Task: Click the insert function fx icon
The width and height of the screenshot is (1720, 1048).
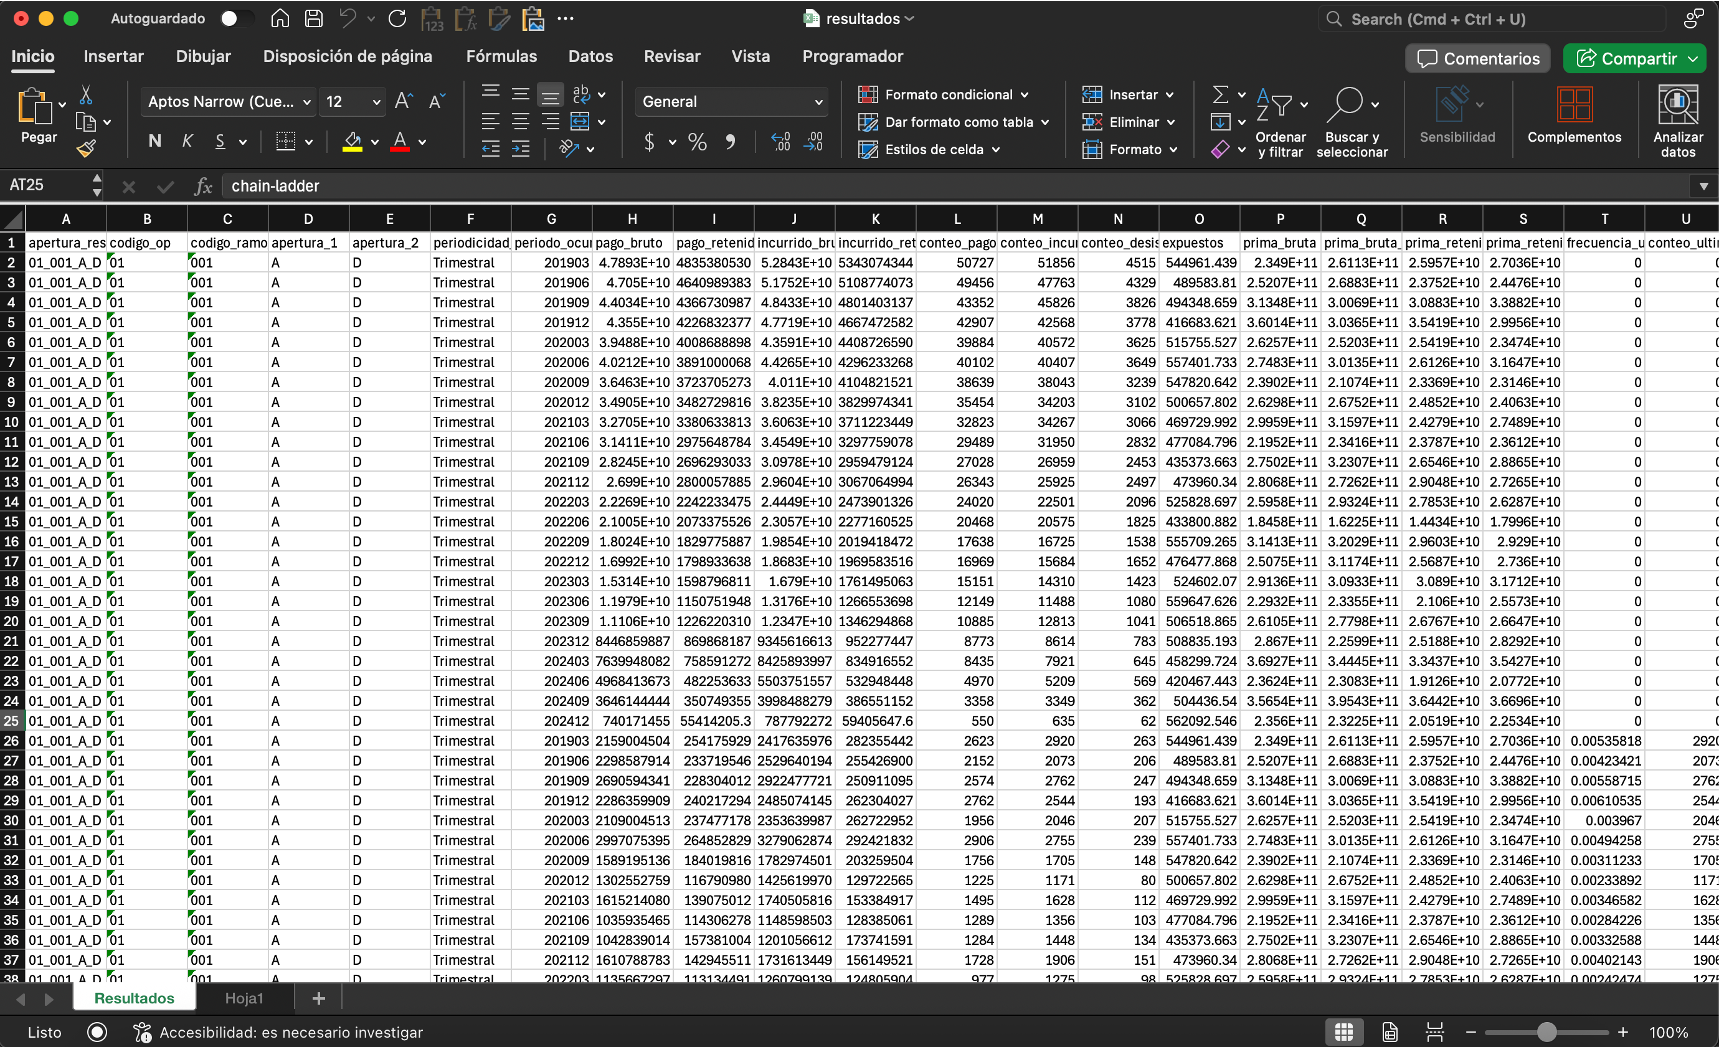Action: [203, 186]
